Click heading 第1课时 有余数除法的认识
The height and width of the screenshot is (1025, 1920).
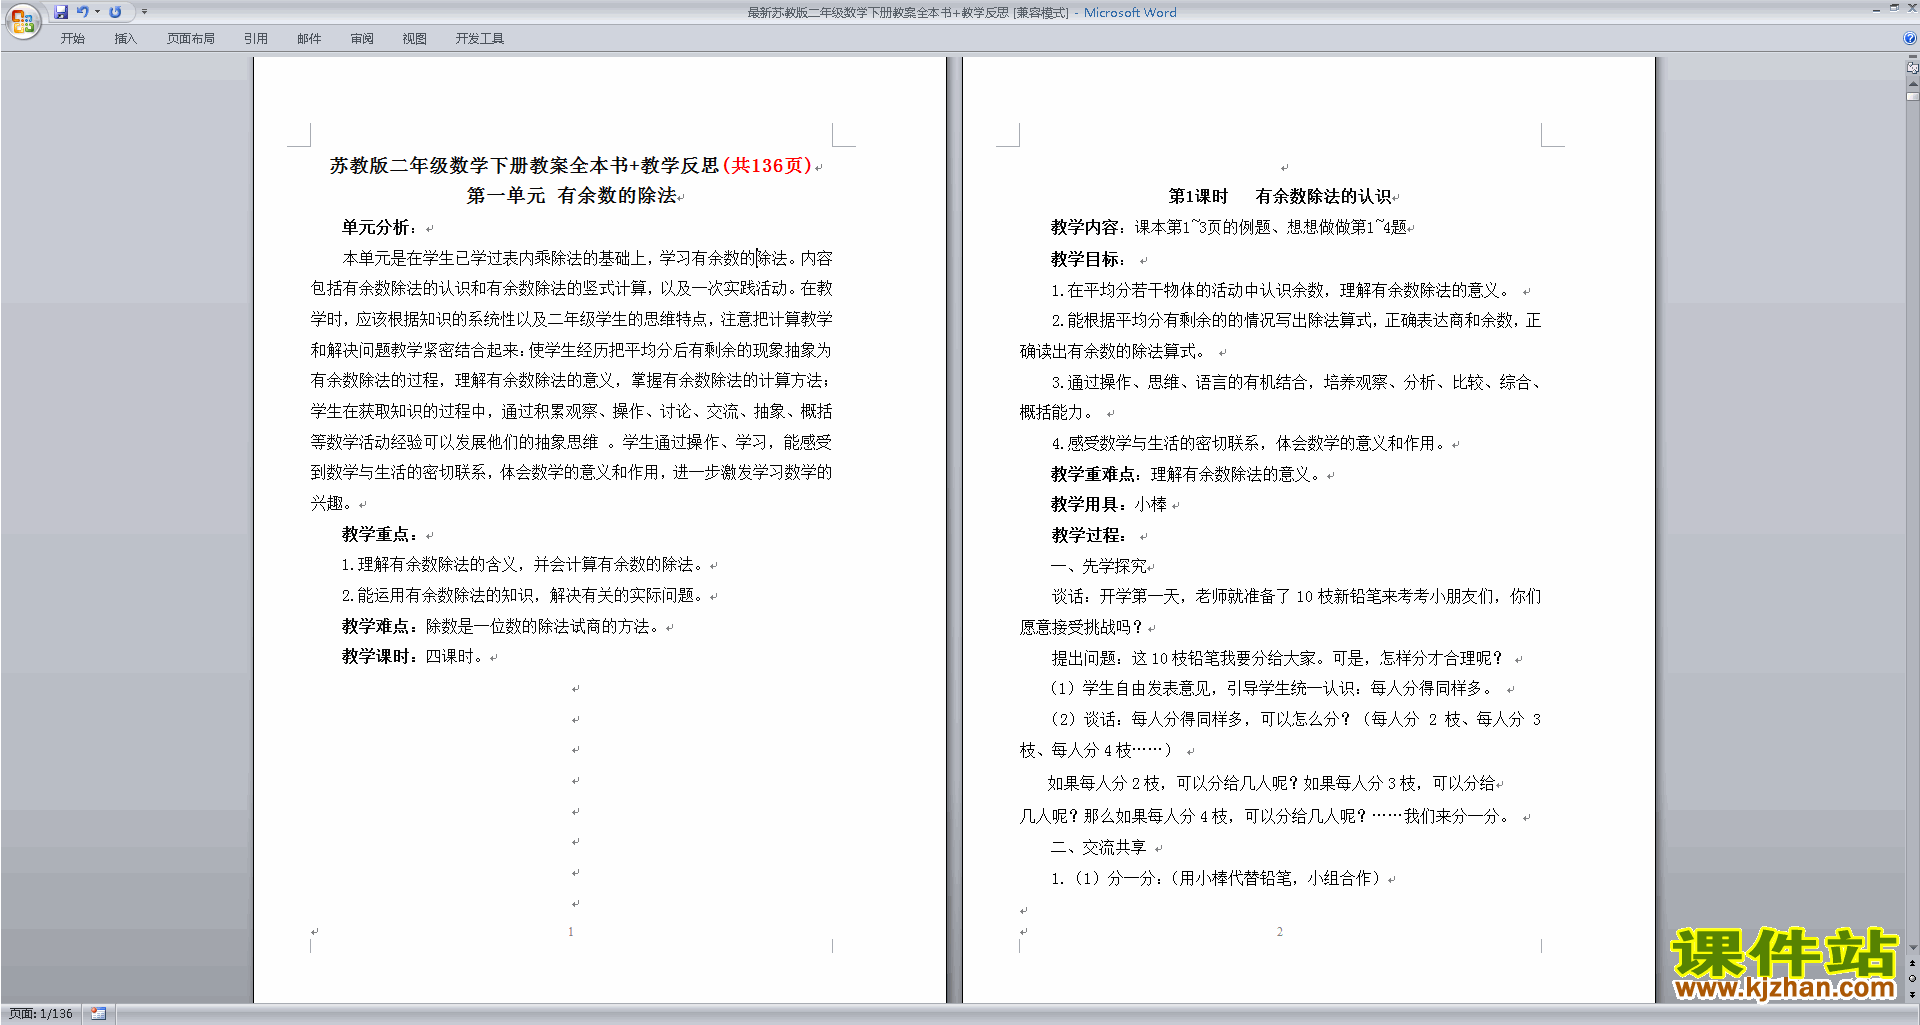pyautogui.click(x=1280, y=196)
